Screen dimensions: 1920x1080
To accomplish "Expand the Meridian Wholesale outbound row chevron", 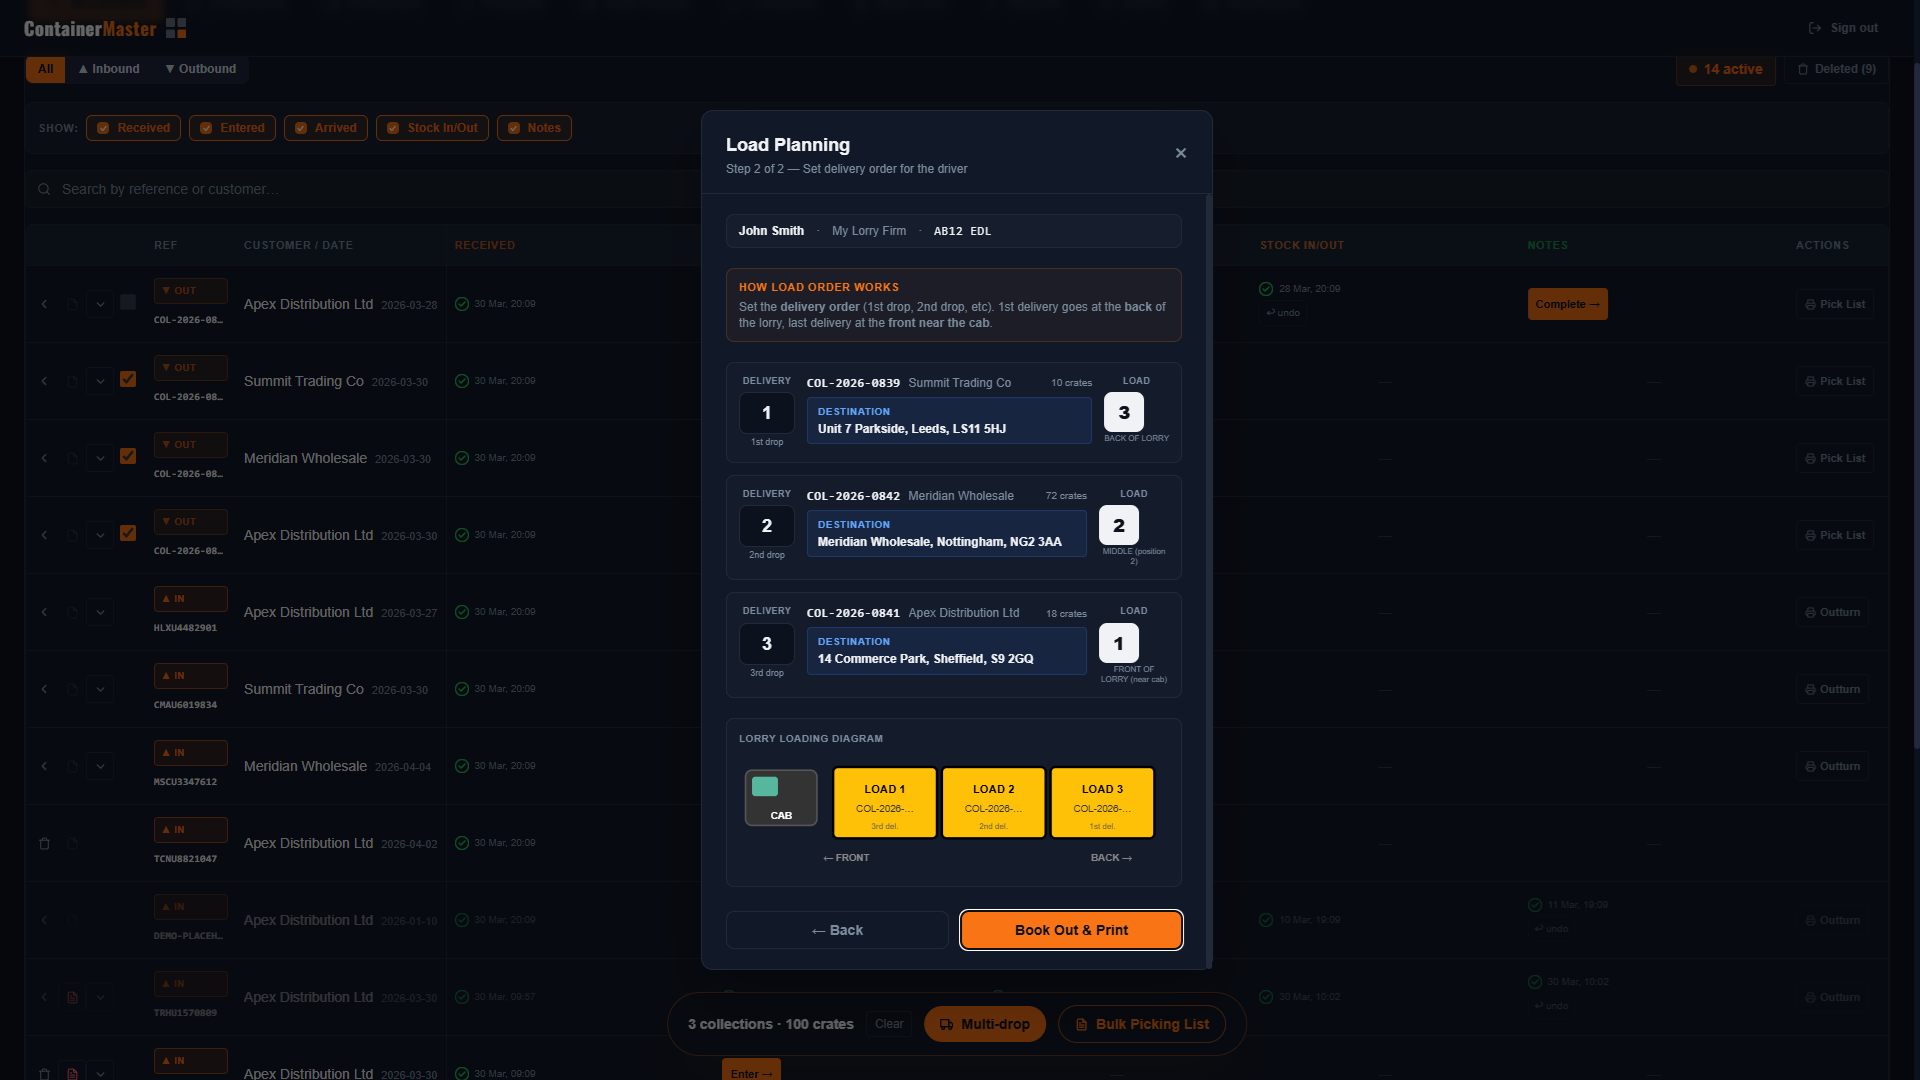I will [100, 458].
